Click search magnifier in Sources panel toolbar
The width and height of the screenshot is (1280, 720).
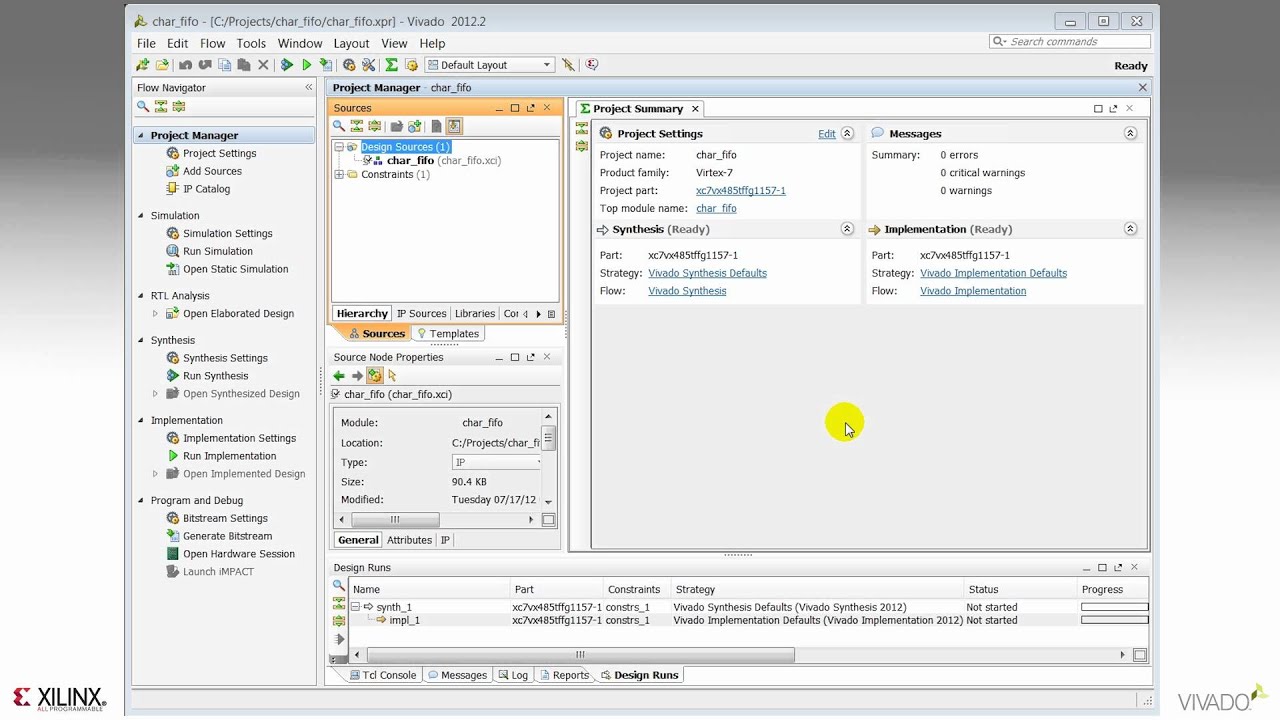click(x=339, y=126)
